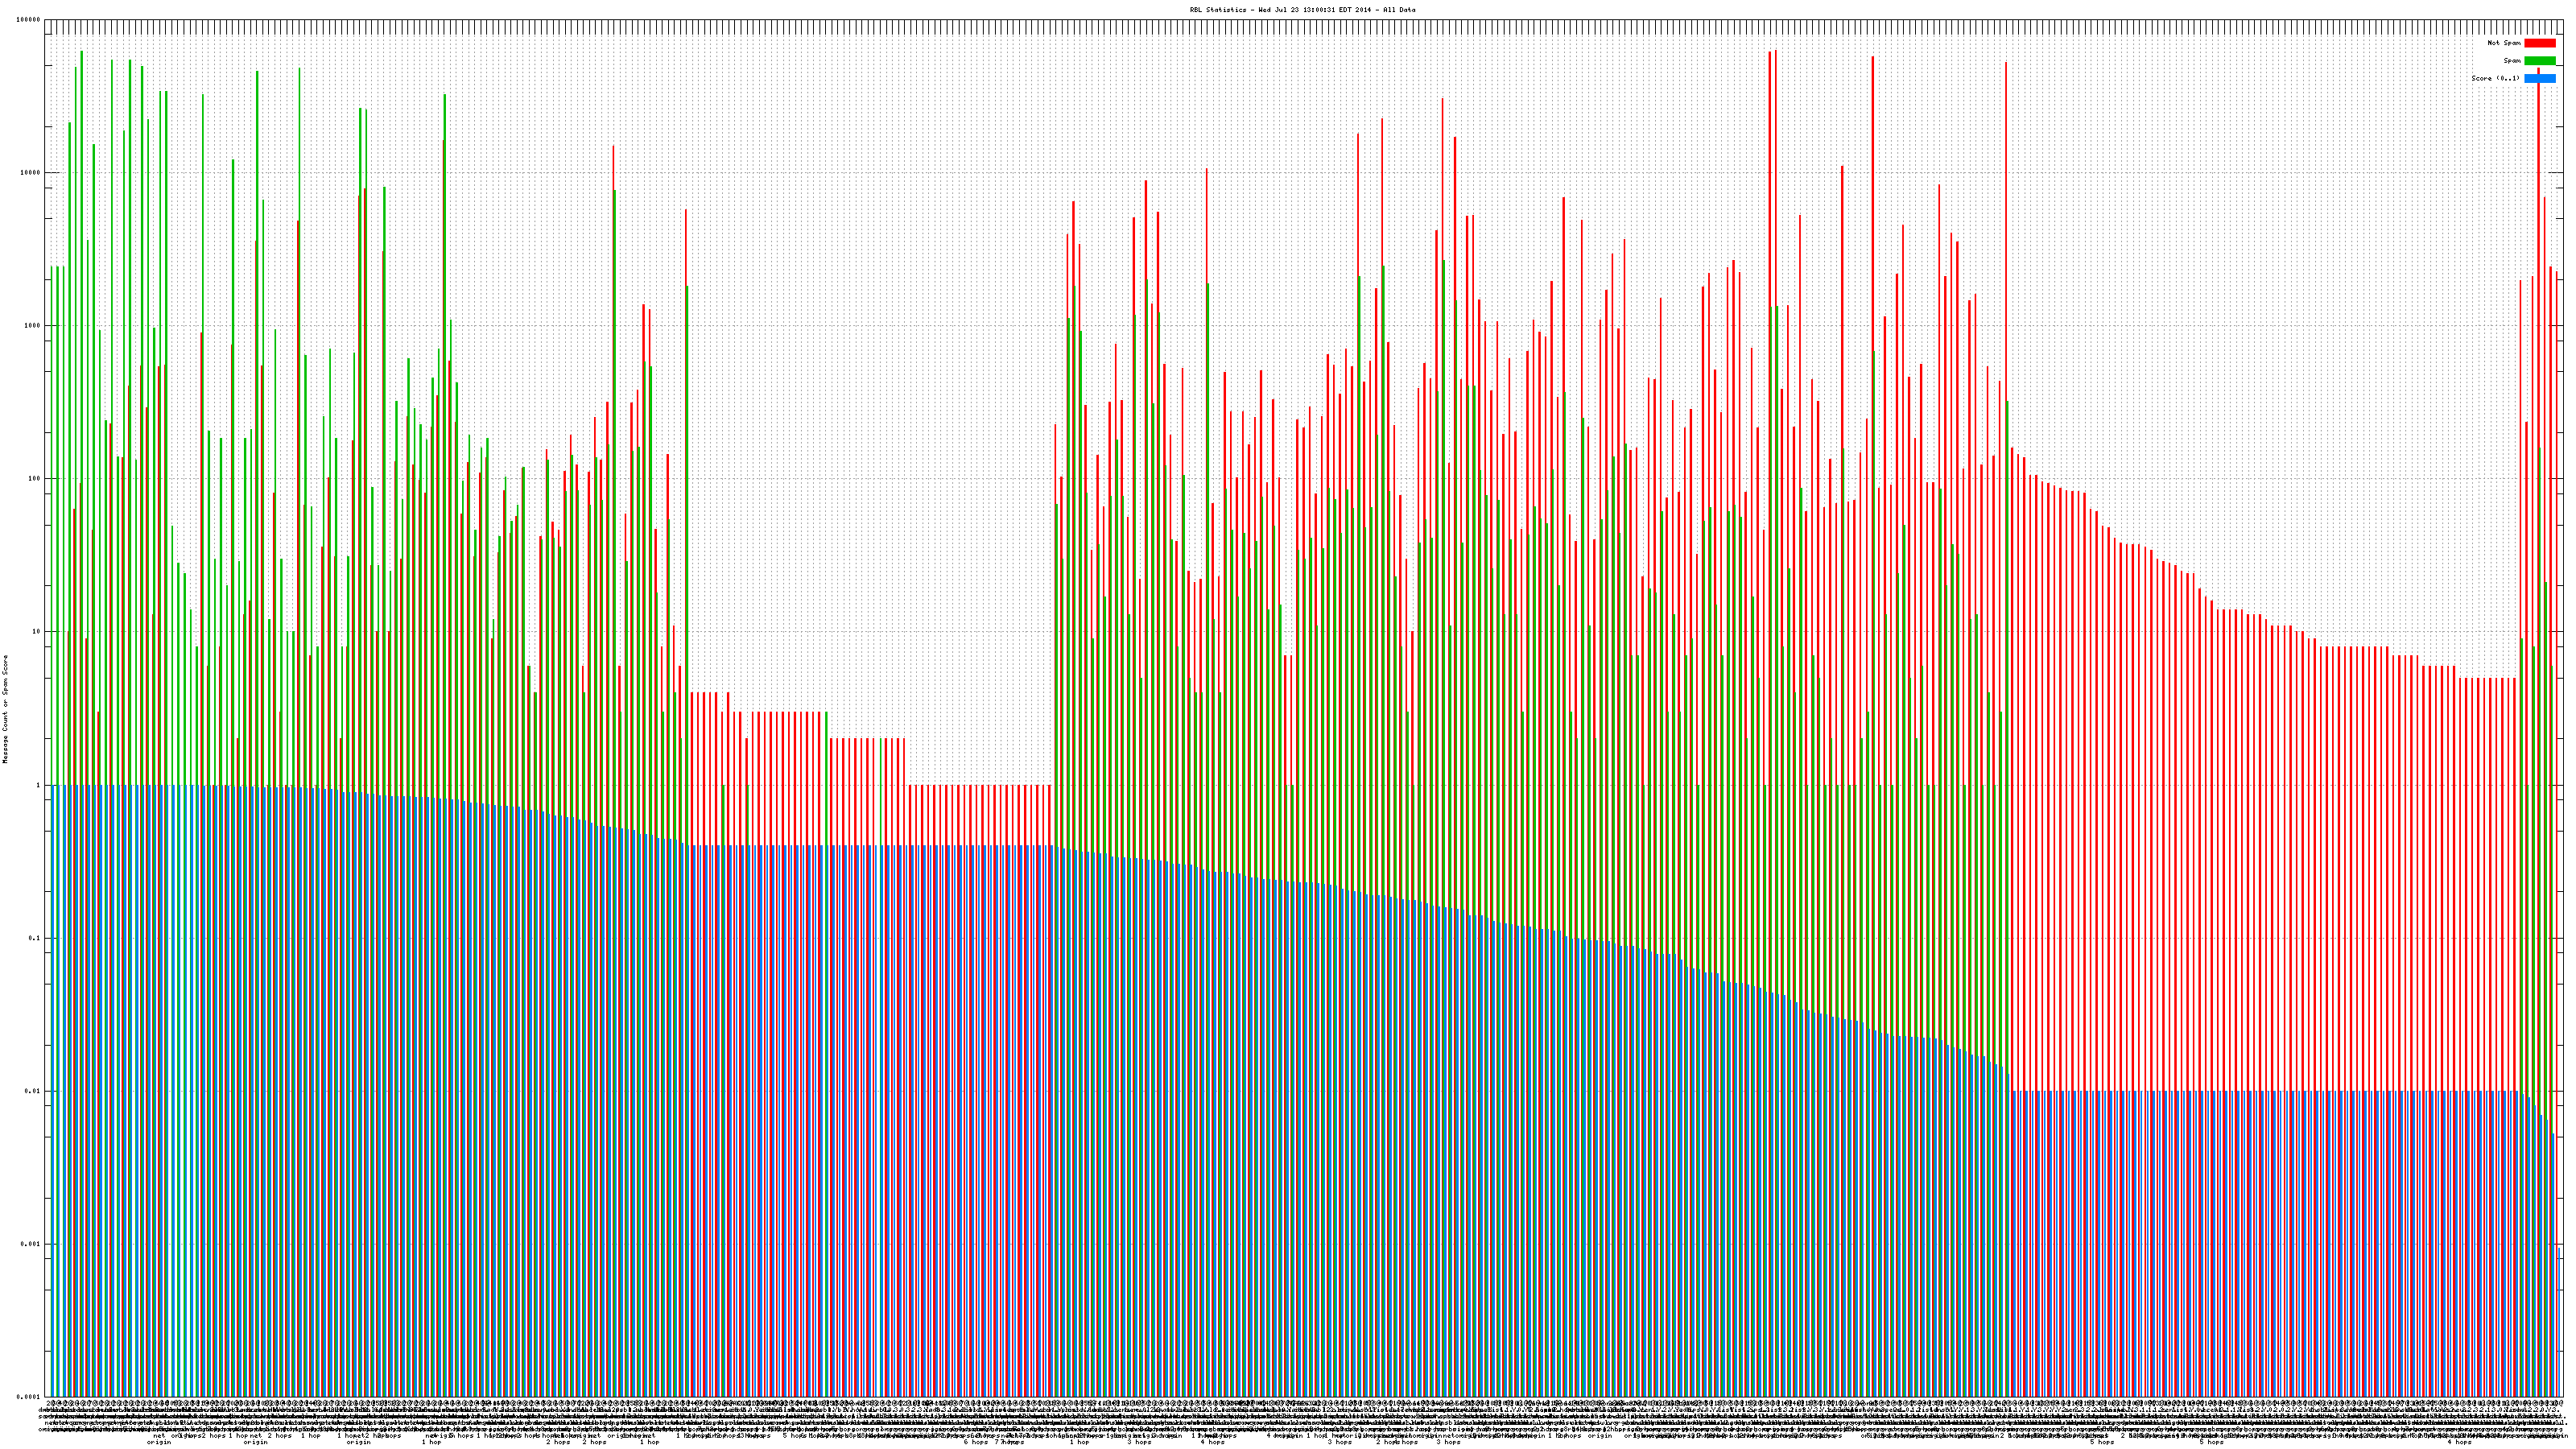This screenshot has width=2576, height=1449.
Task: Click the 10000 y-axis tick label
Action: (x=30, y=172)
